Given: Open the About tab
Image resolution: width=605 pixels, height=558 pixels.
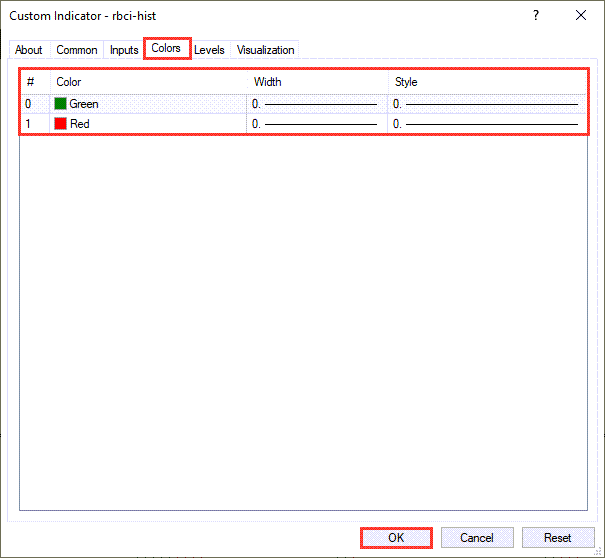Looking at the screenshot, I should pos(29,50).
